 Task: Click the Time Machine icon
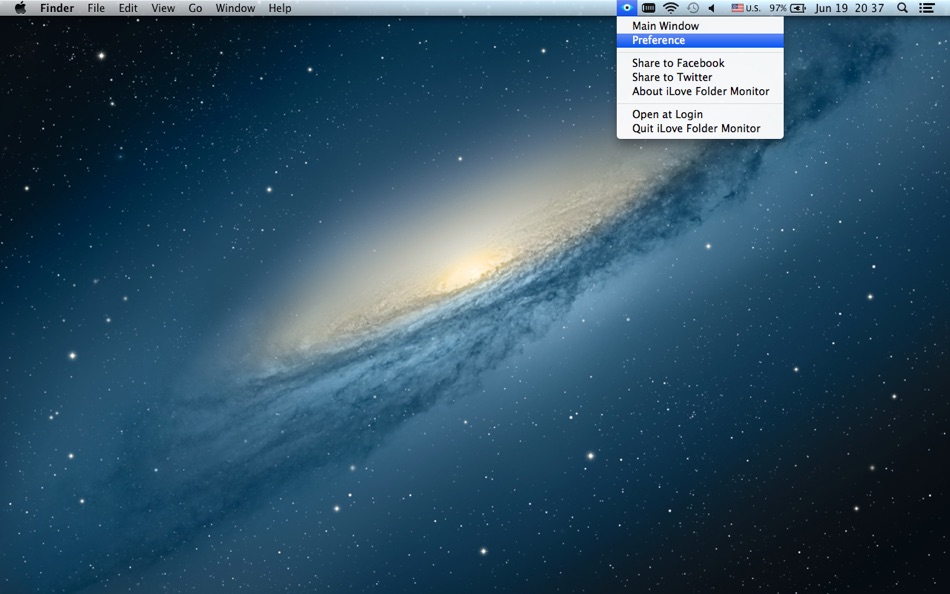692,8
